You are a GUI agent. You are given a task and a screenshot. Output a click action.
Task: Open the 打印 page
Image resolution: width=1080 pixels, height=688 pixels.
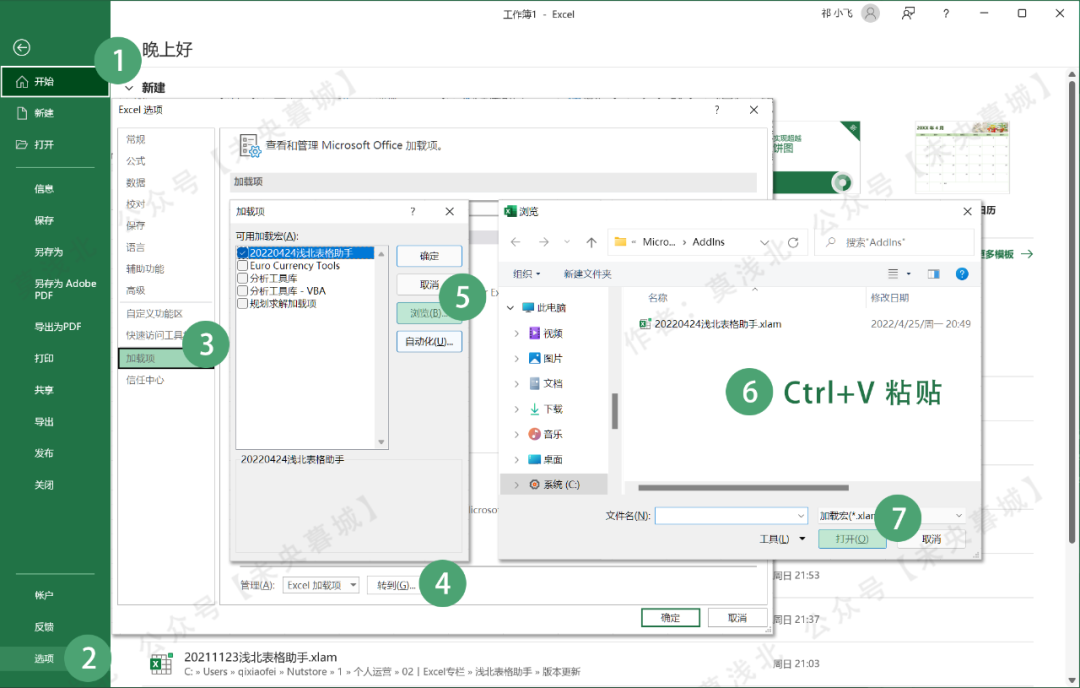pyautogui.click(x=44, y=358)
